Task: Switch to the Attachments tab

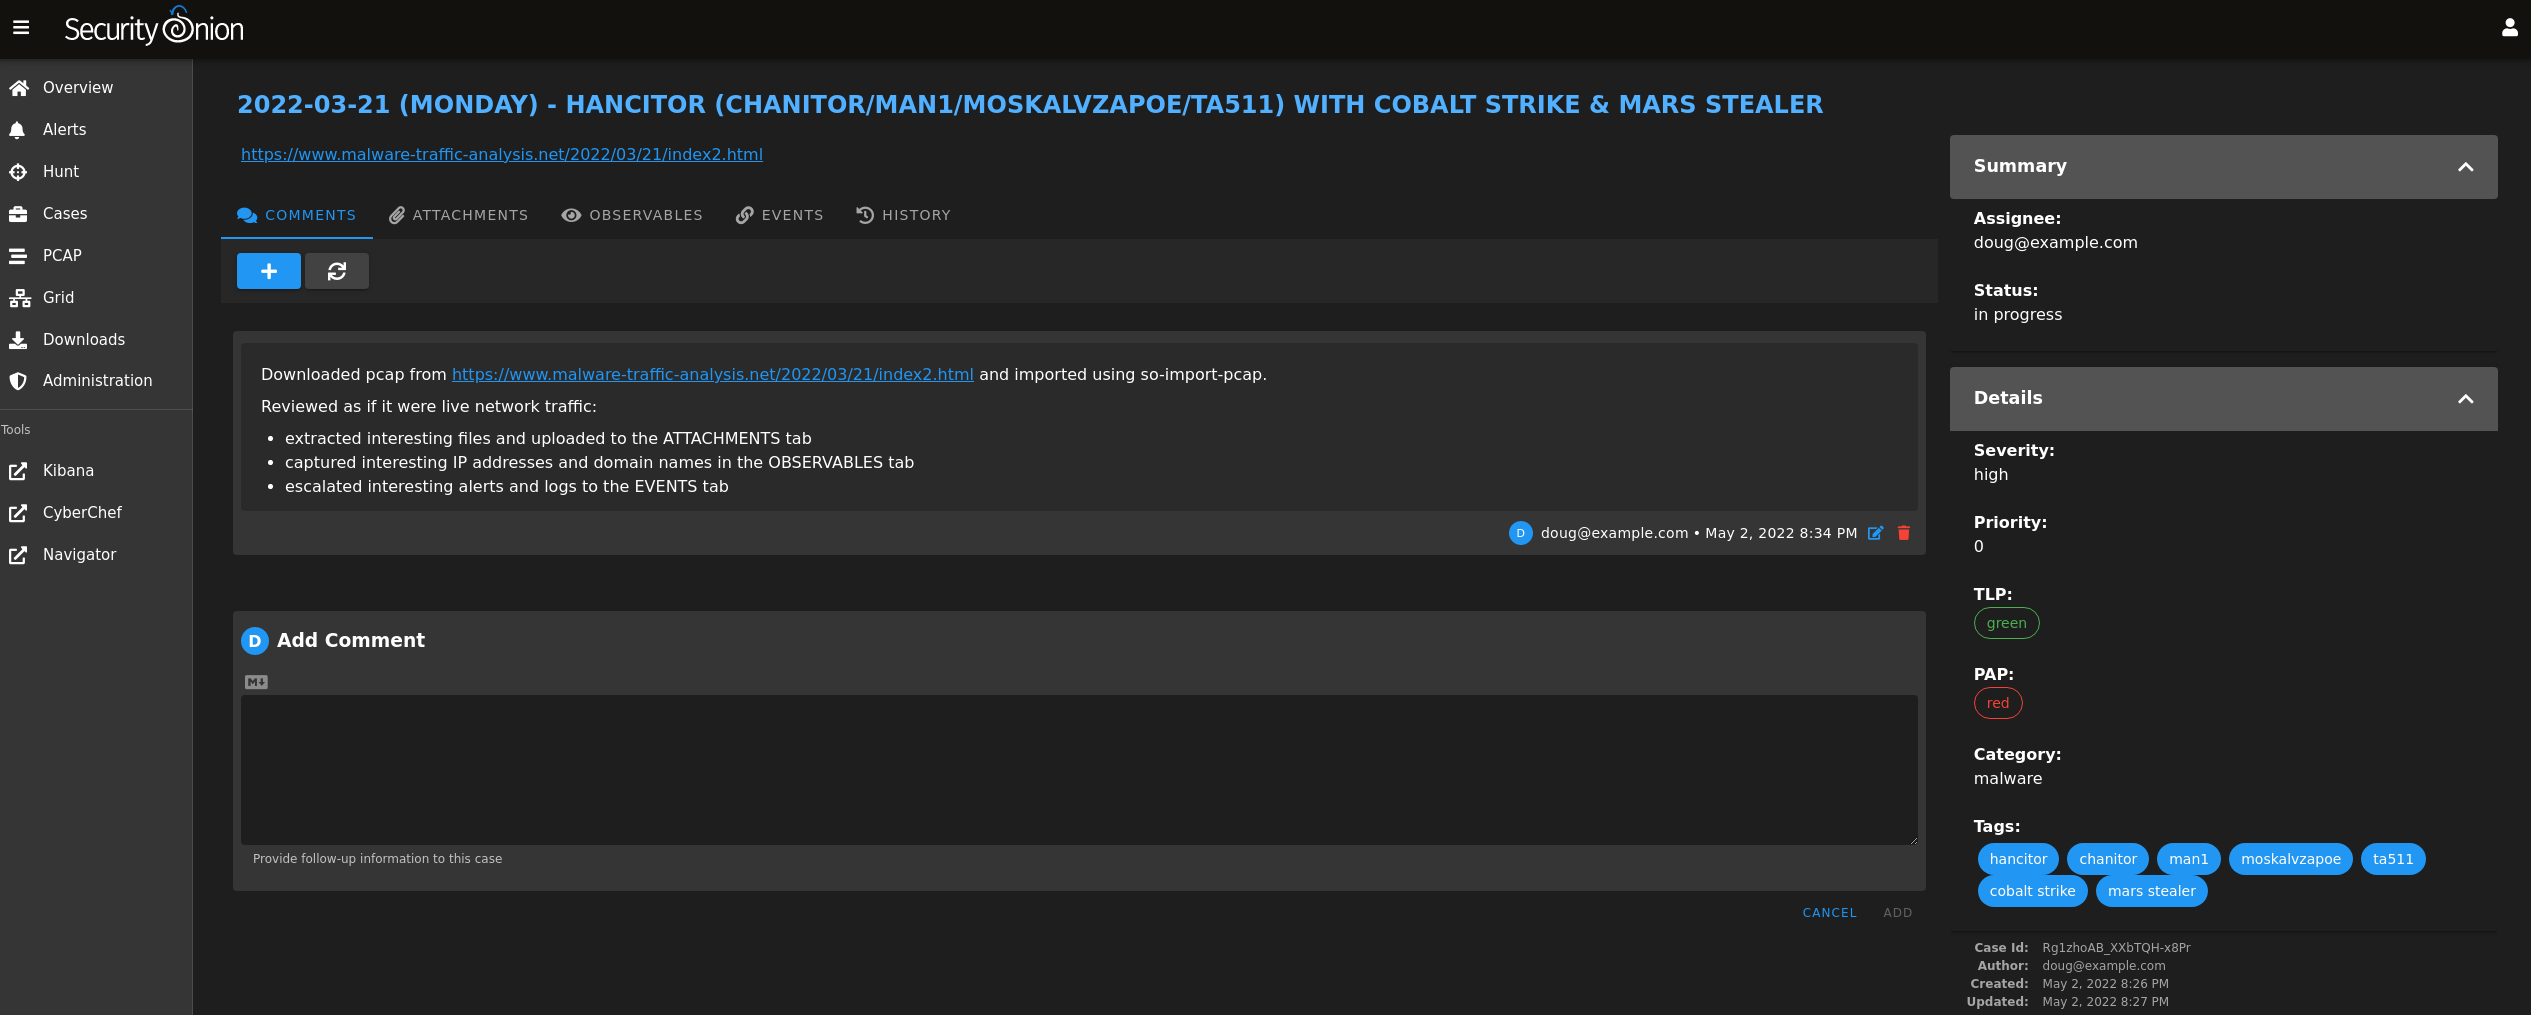Action: (459, 215)
